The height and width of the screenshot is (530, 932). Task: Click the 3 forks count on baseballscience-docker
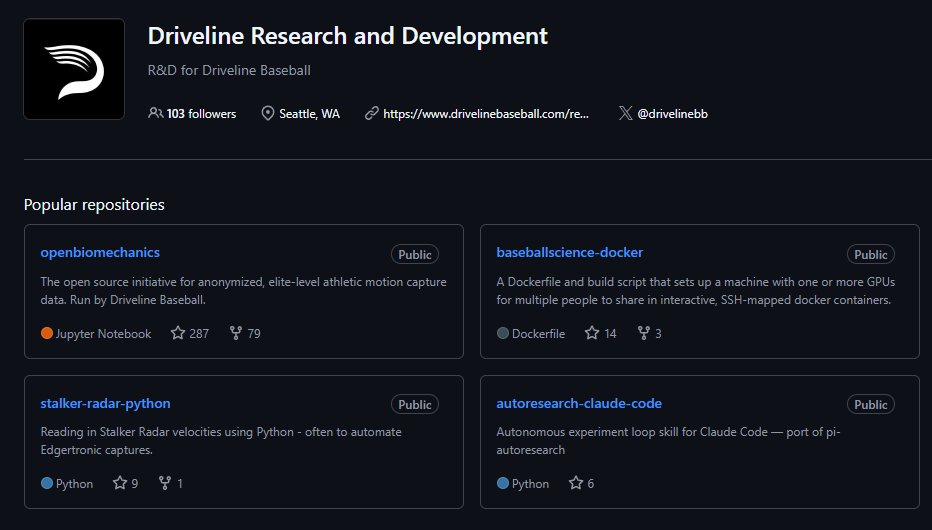[x=658, y=334]
